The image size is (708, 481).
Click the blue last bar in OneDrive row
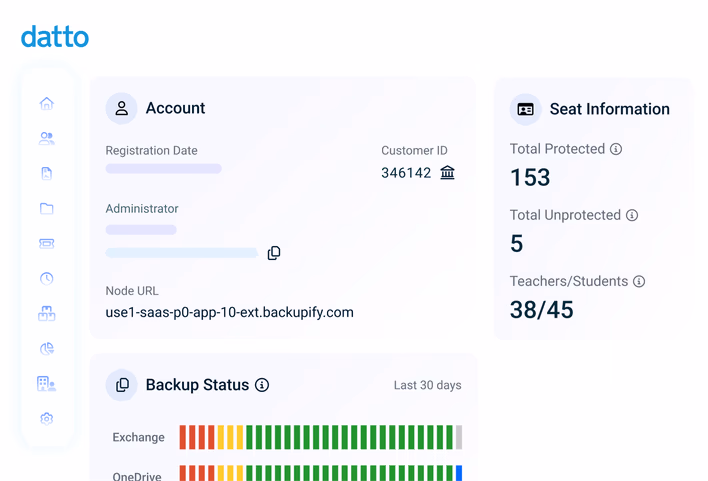tap(459, 473)
